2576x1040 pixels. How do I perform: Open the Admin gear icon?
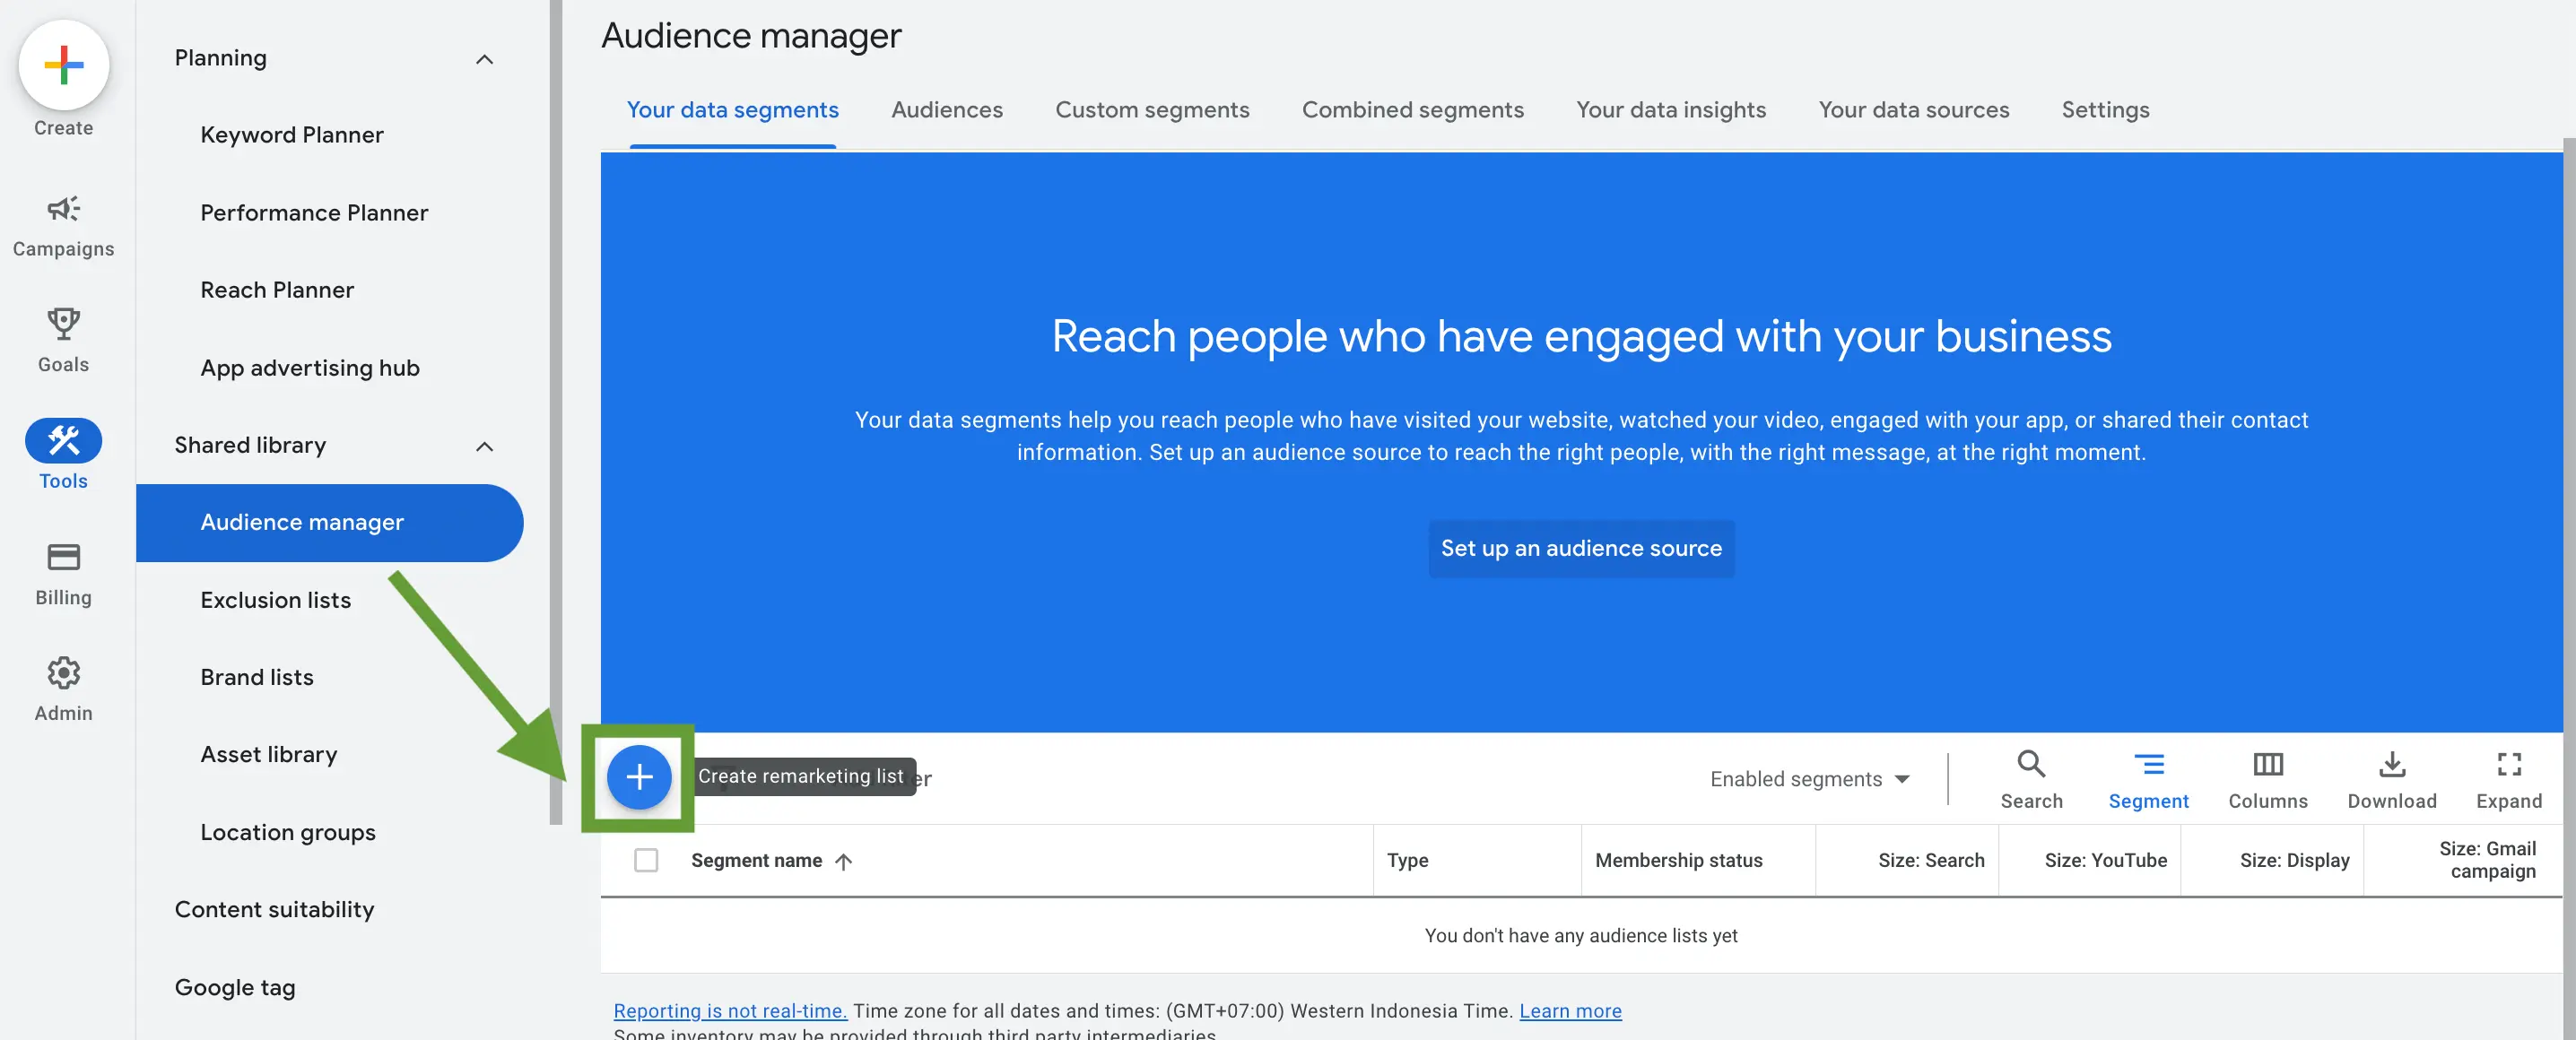click(63, 673)
